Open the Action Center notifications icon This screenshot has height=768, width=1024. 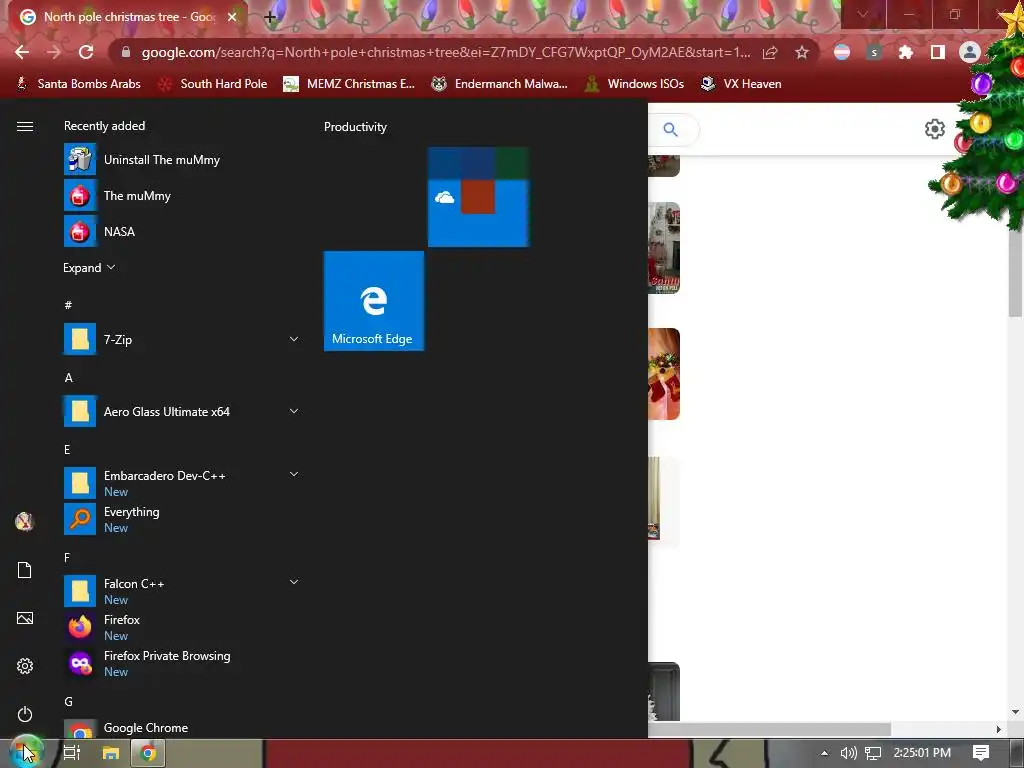[x=981, y=753]
